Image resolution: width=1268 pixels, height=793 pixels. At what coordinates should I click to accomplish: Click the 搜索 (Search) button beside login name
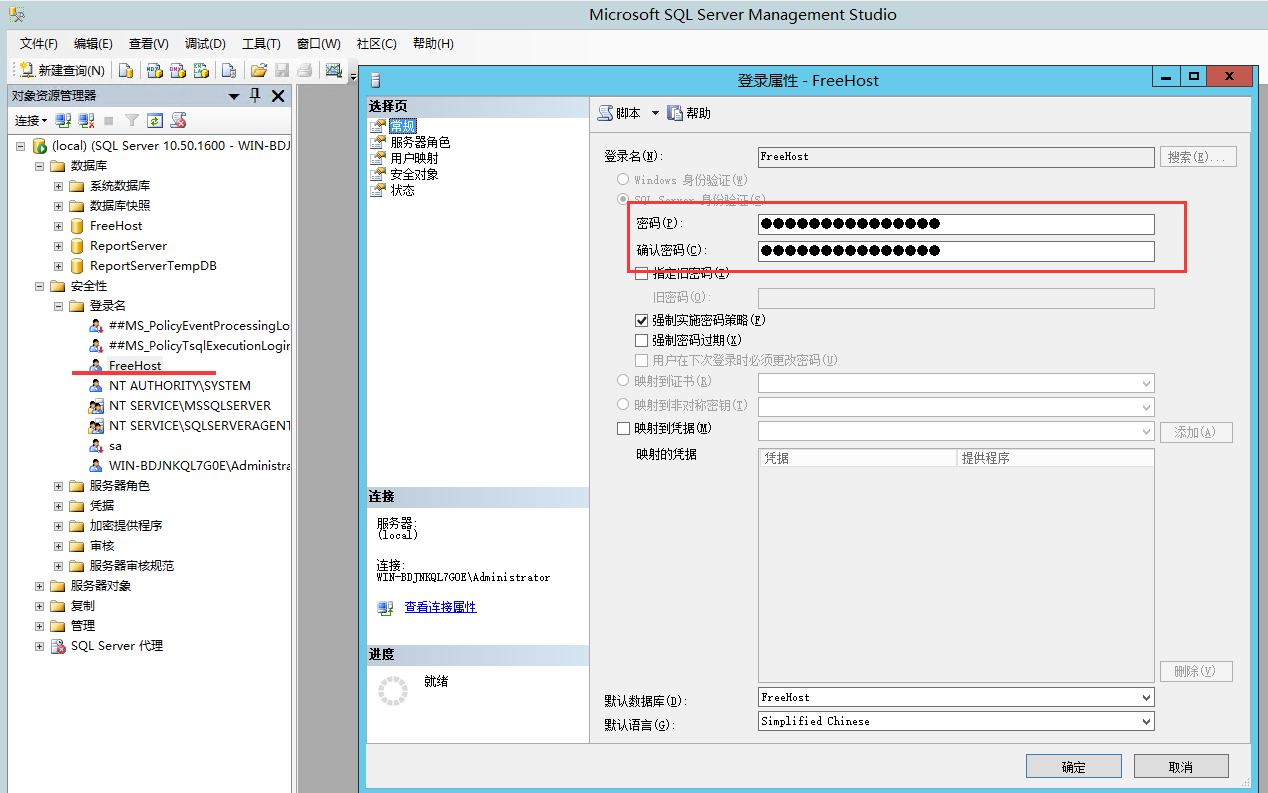(x=1198, y=157)
